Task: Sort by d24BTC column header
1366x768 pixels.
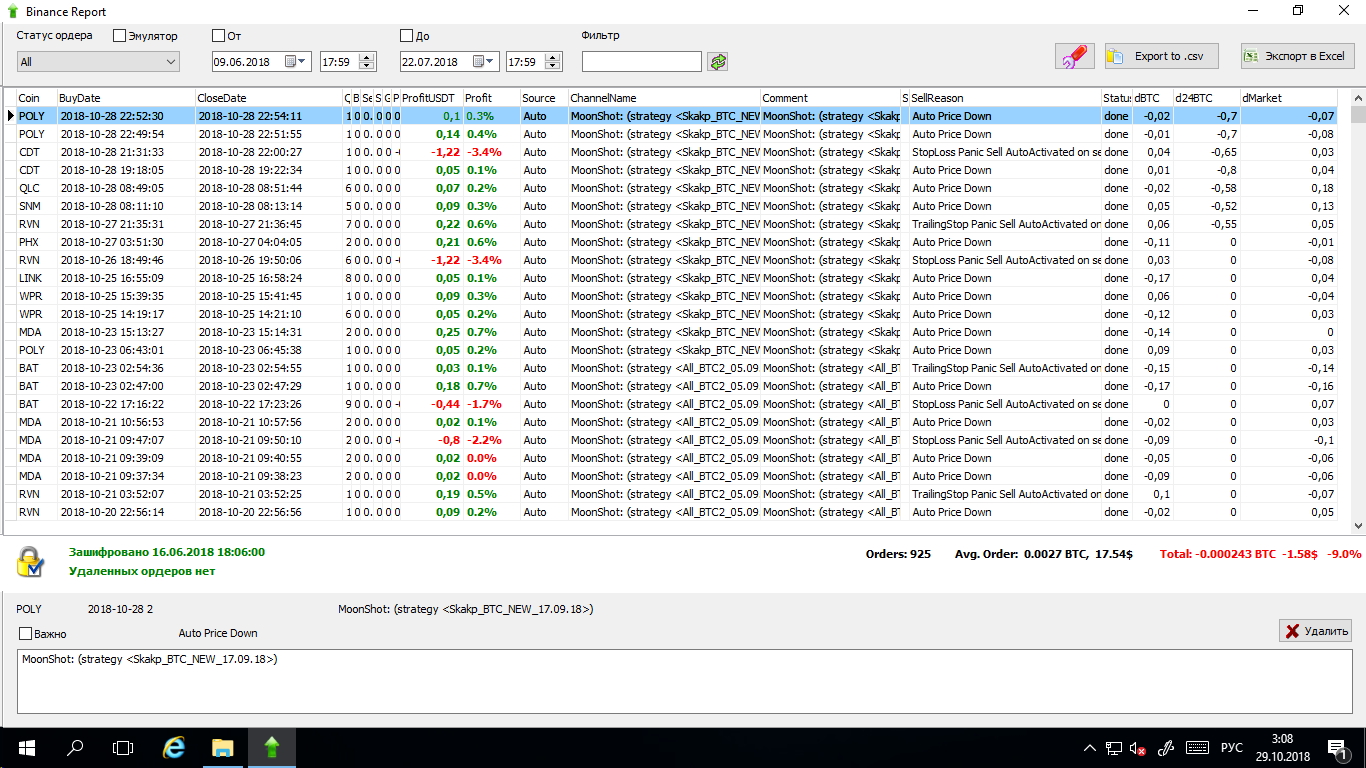Action: (1206, 98)
